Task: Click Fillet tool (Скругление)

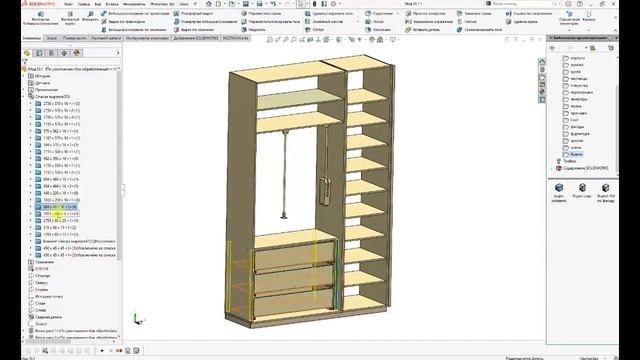Action: 379,13
